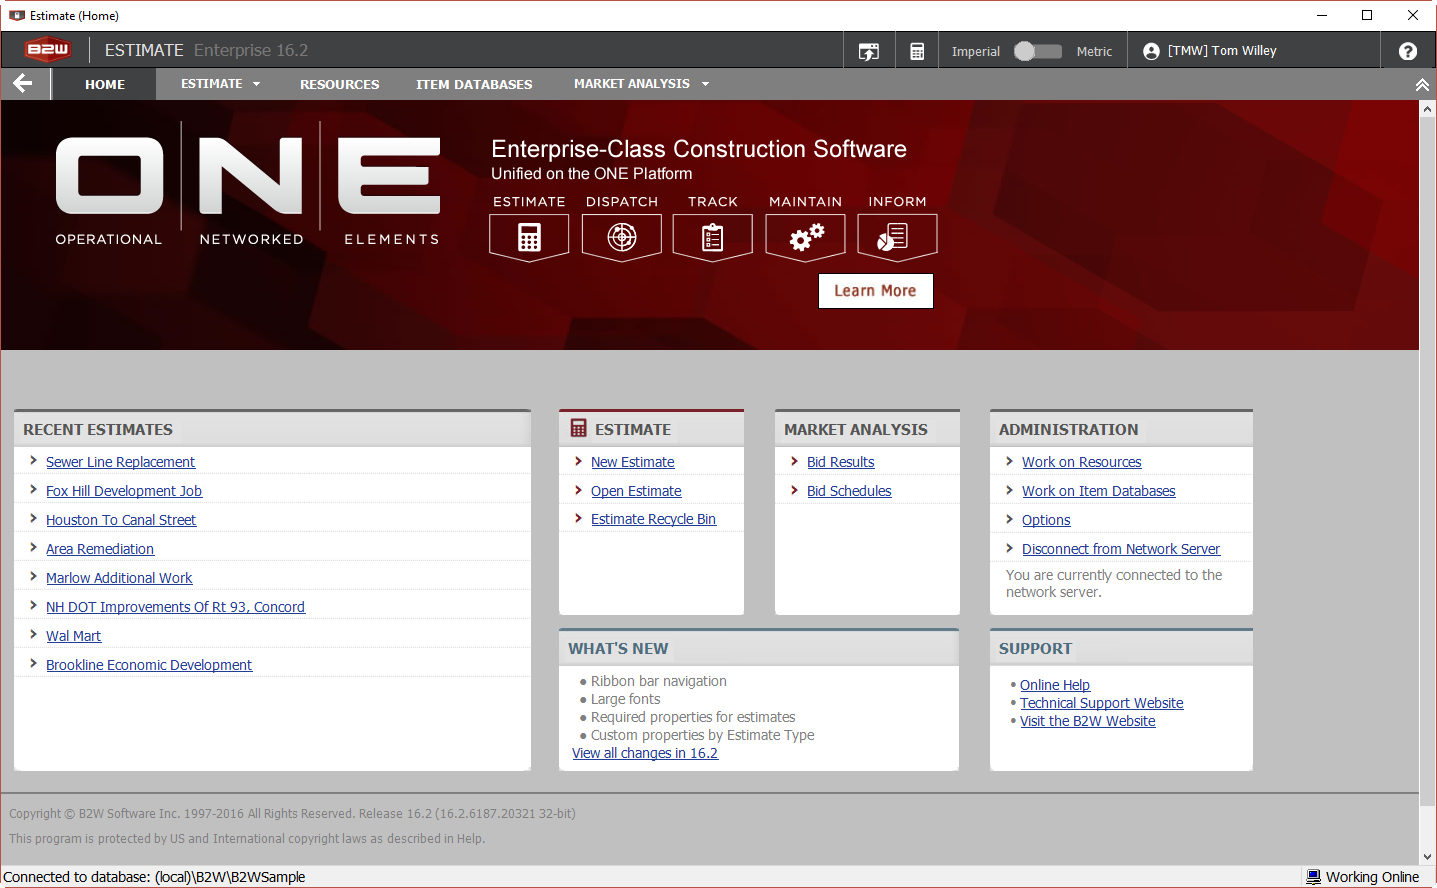This screenshot has height=888, width=1437.
Task: Click Disconnect from Network Server
Action: 1121,549
